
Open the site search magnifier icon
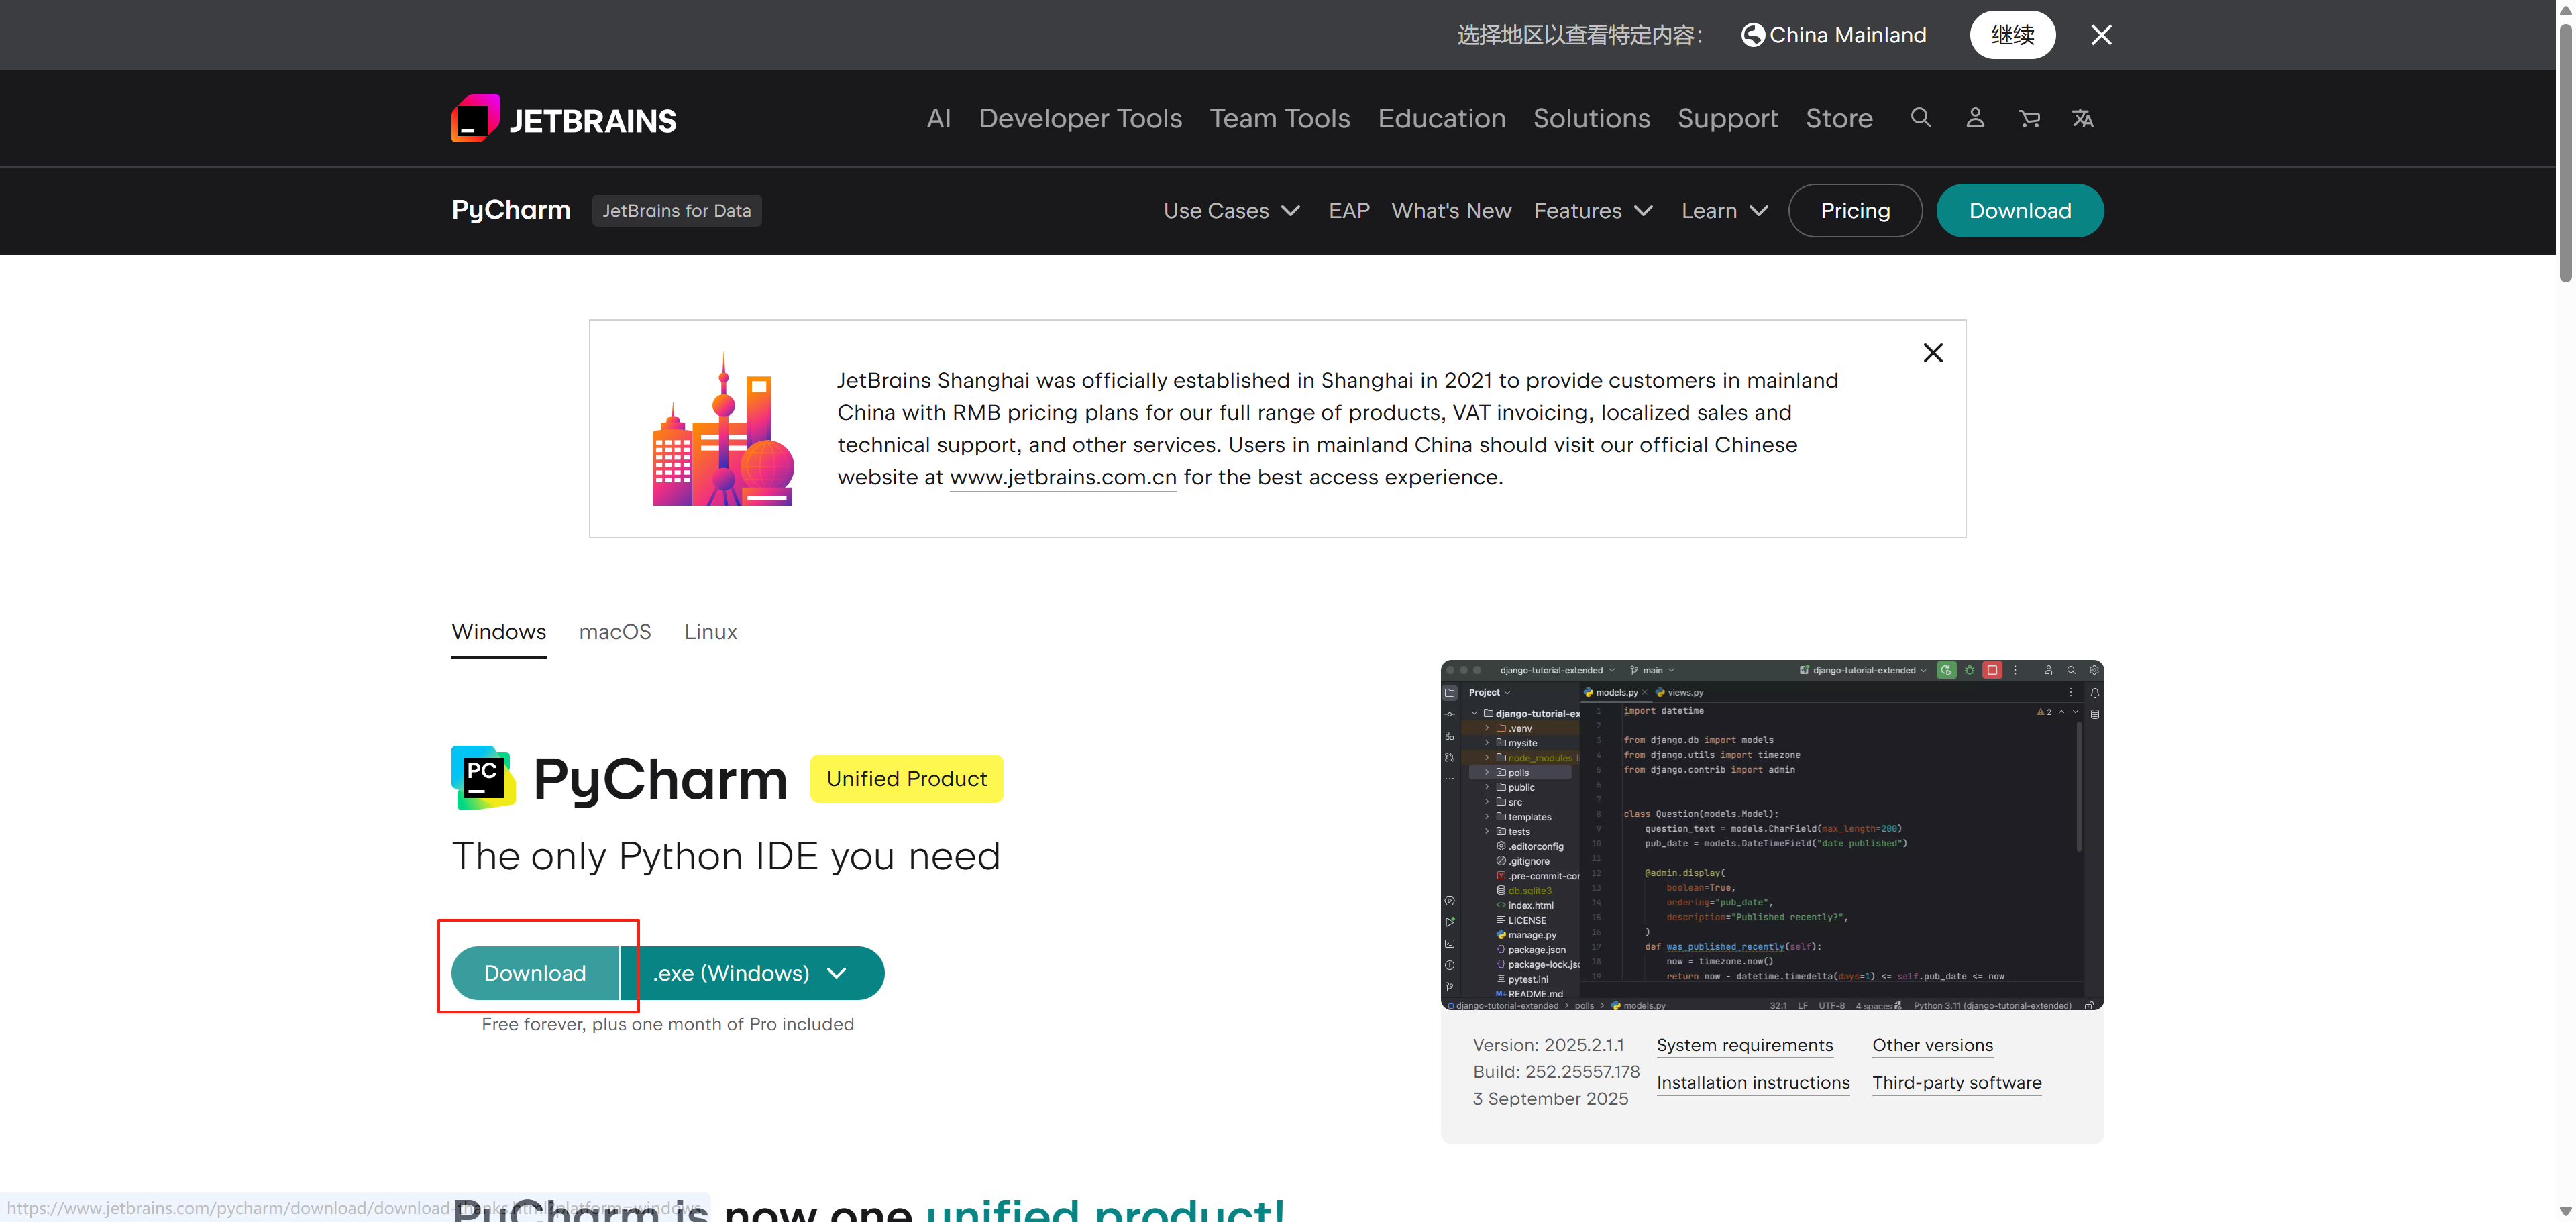pos(1920,118)
